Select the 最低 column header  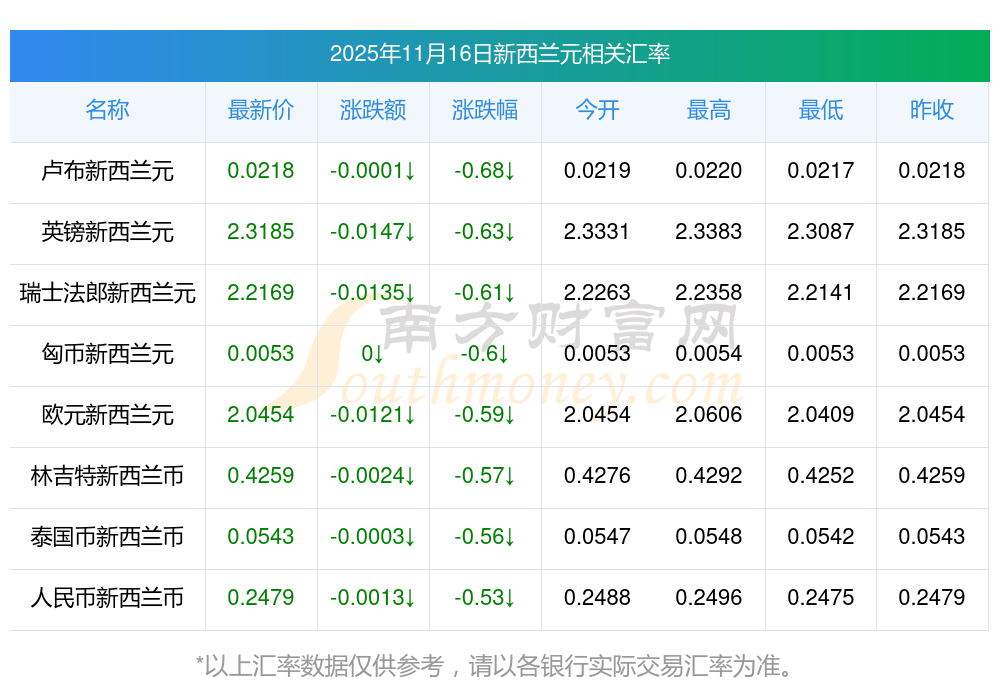pos(820,110)
